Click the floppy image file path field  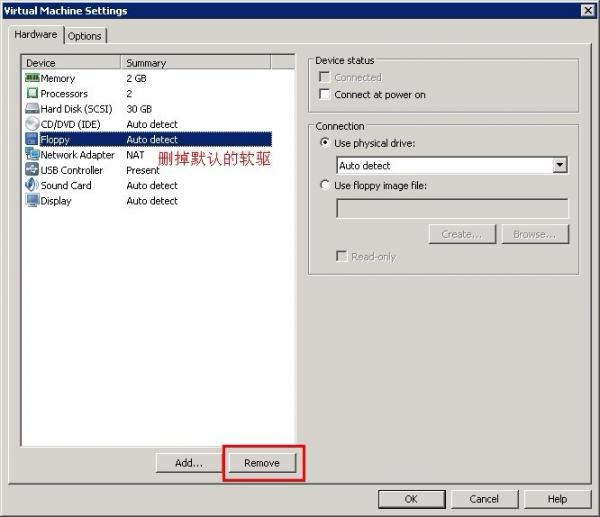(452, 208)
